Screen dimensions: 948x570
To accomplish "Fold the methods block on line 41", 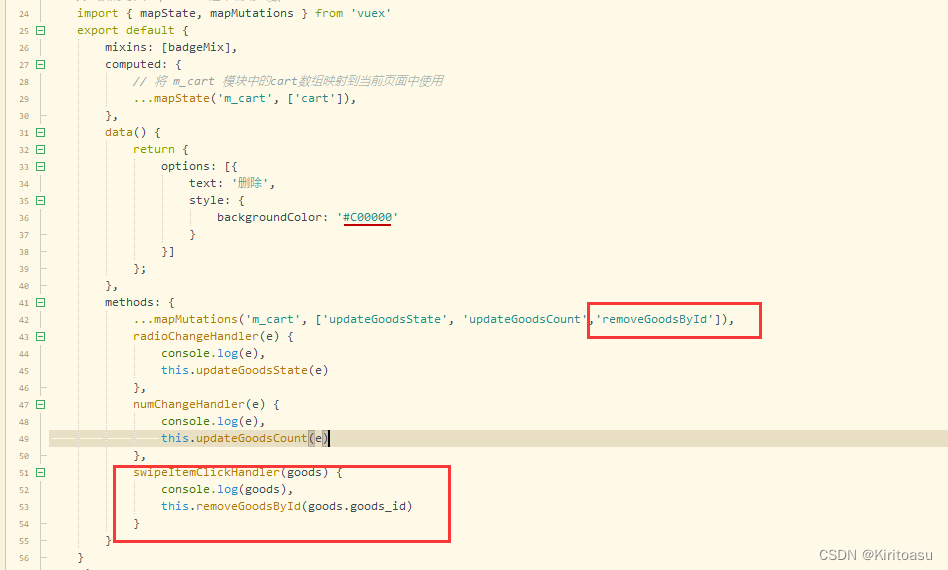I will (x=41, y=302).
